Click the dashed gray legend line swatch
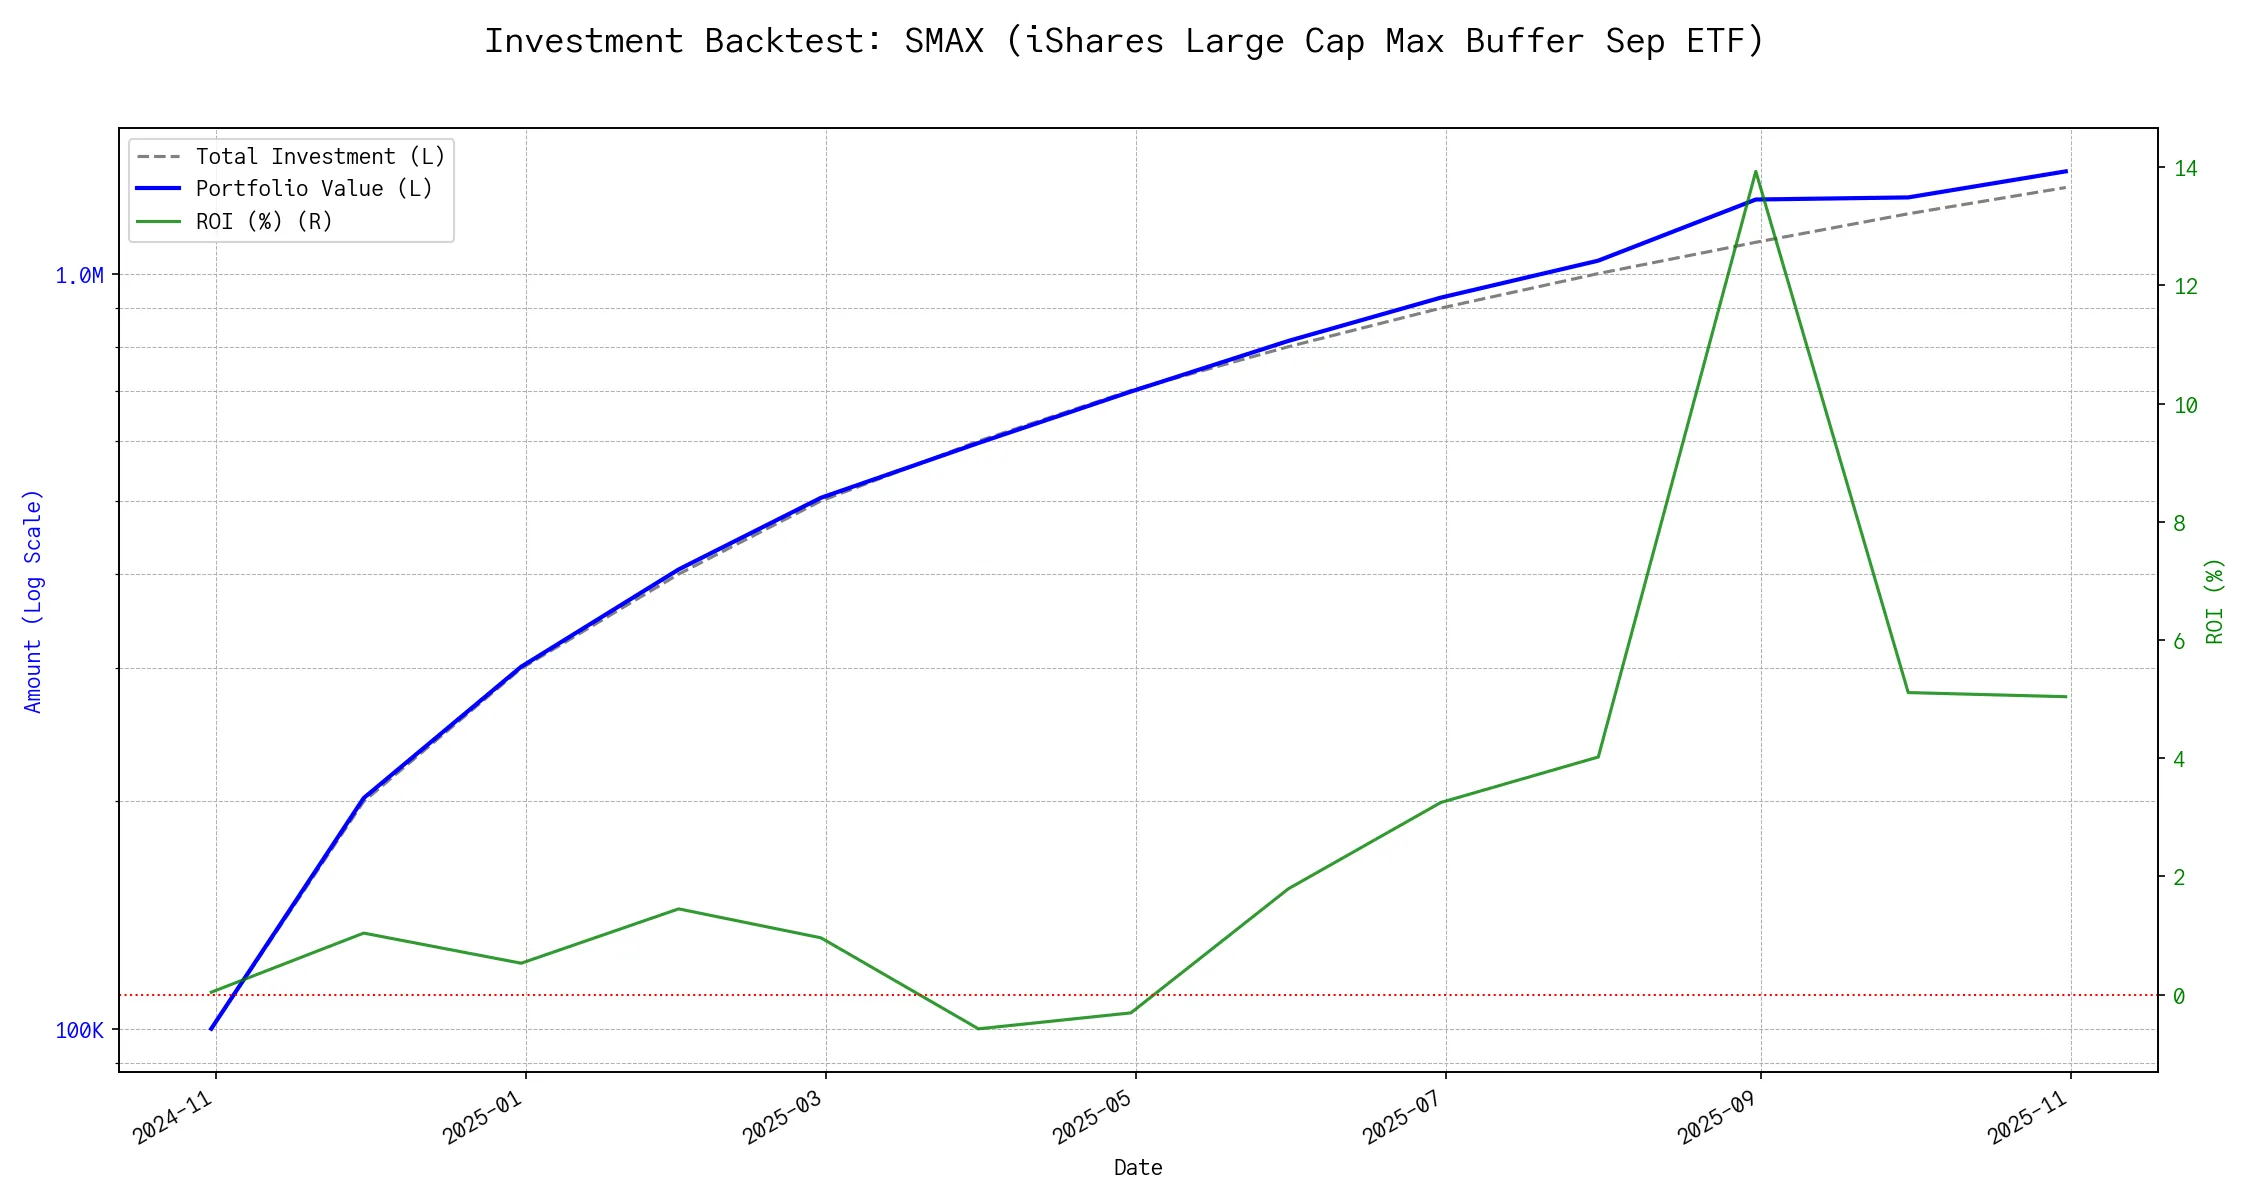 [158, 157]
